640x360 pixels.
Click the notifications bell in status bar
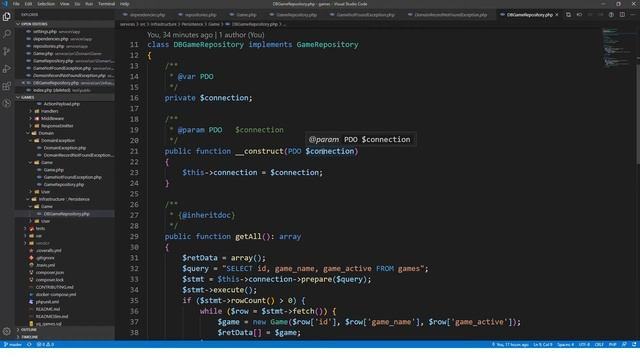[x=634, y=344]
